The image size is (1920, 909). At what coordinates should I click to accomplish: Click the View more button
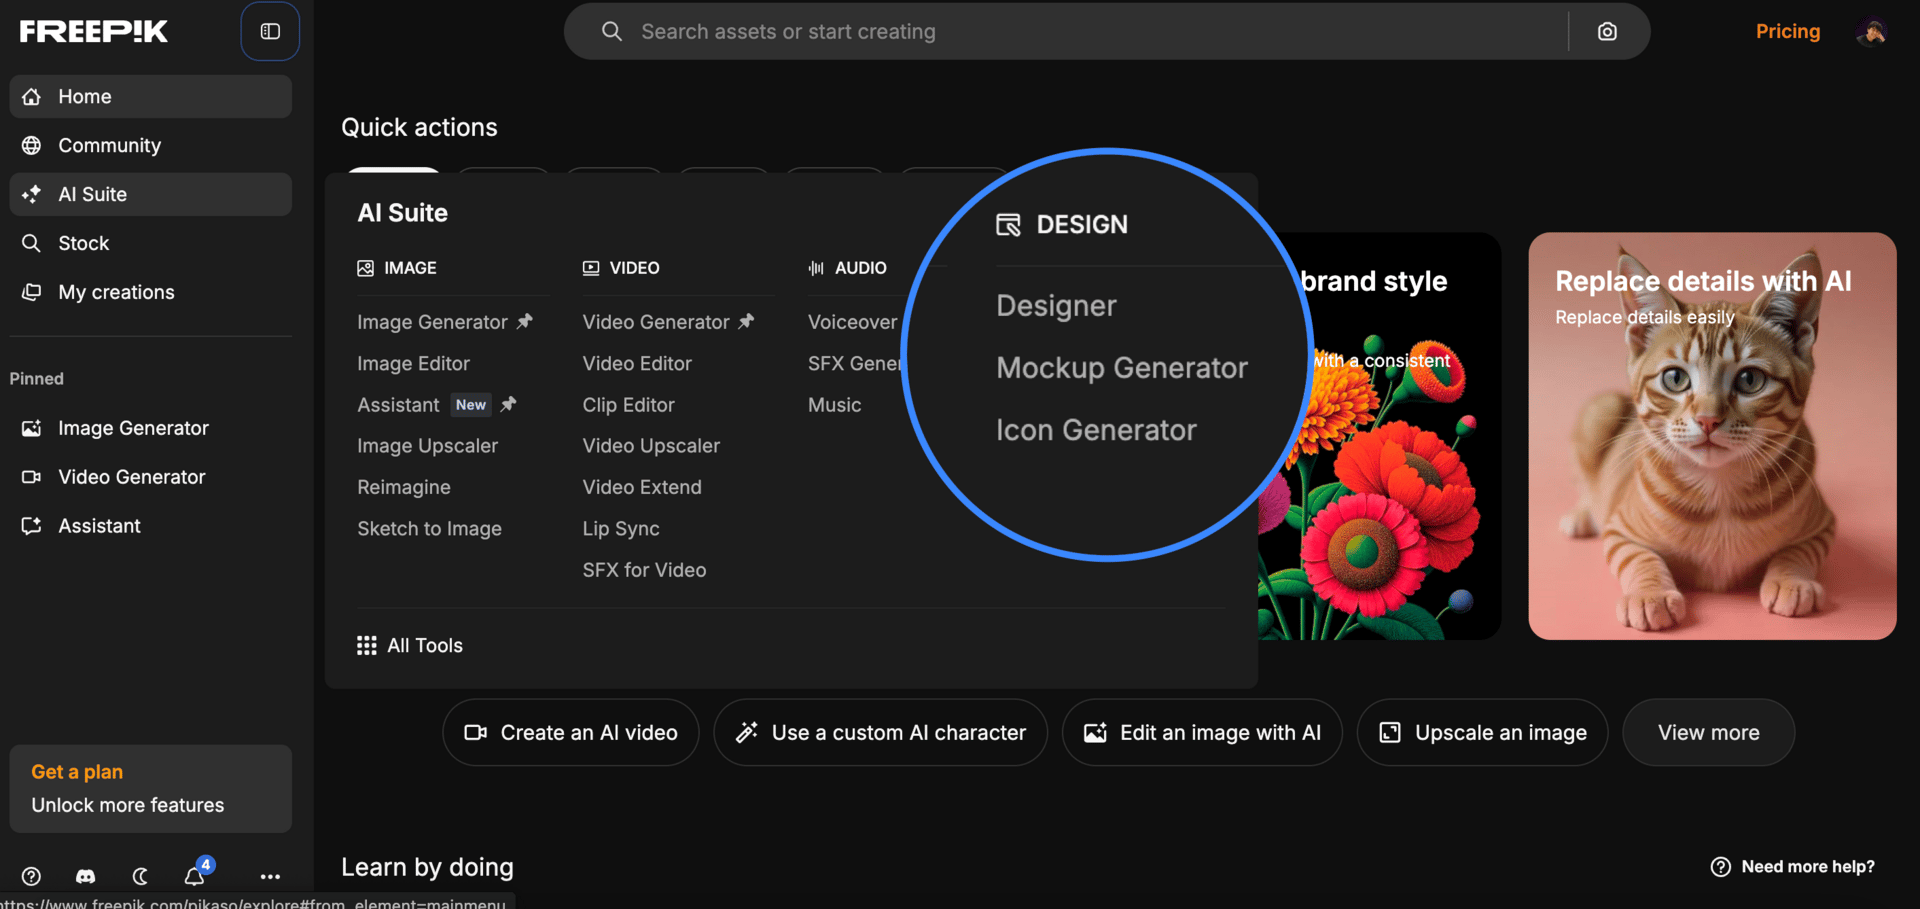point(1709,733)
